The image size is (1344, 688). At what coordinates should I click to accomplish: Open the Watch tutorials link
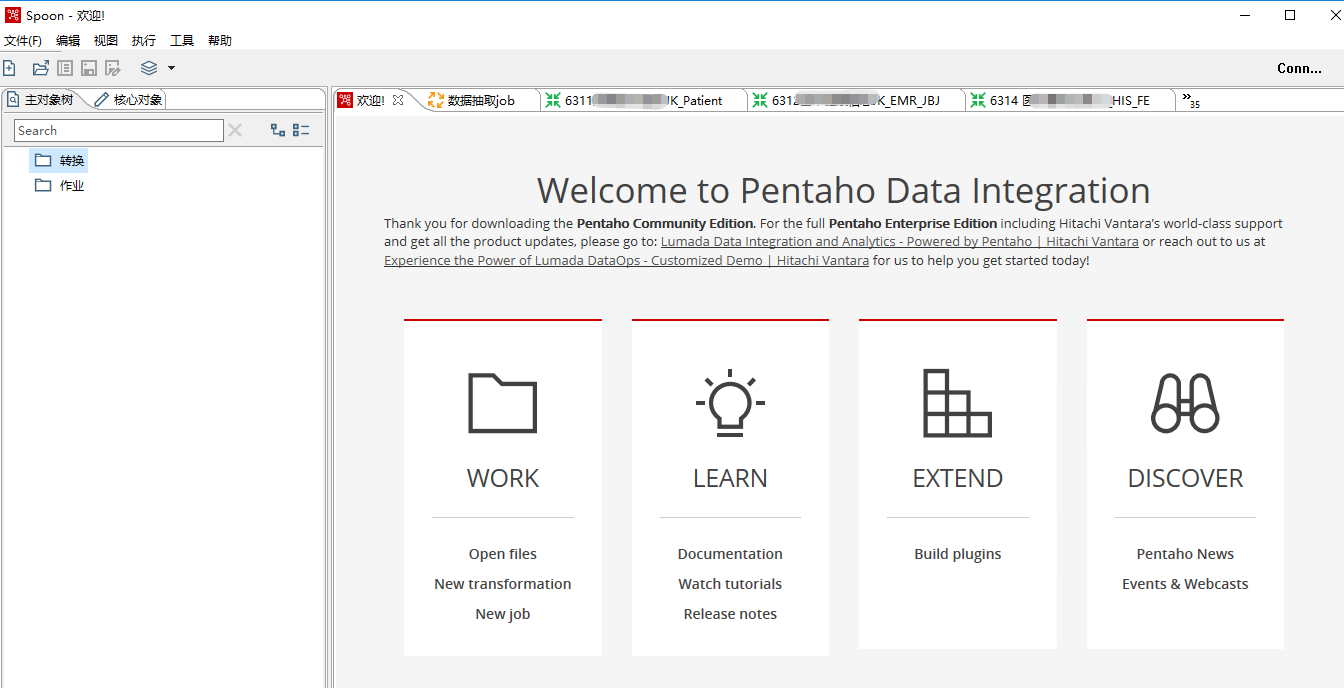[x=730, y=584]
